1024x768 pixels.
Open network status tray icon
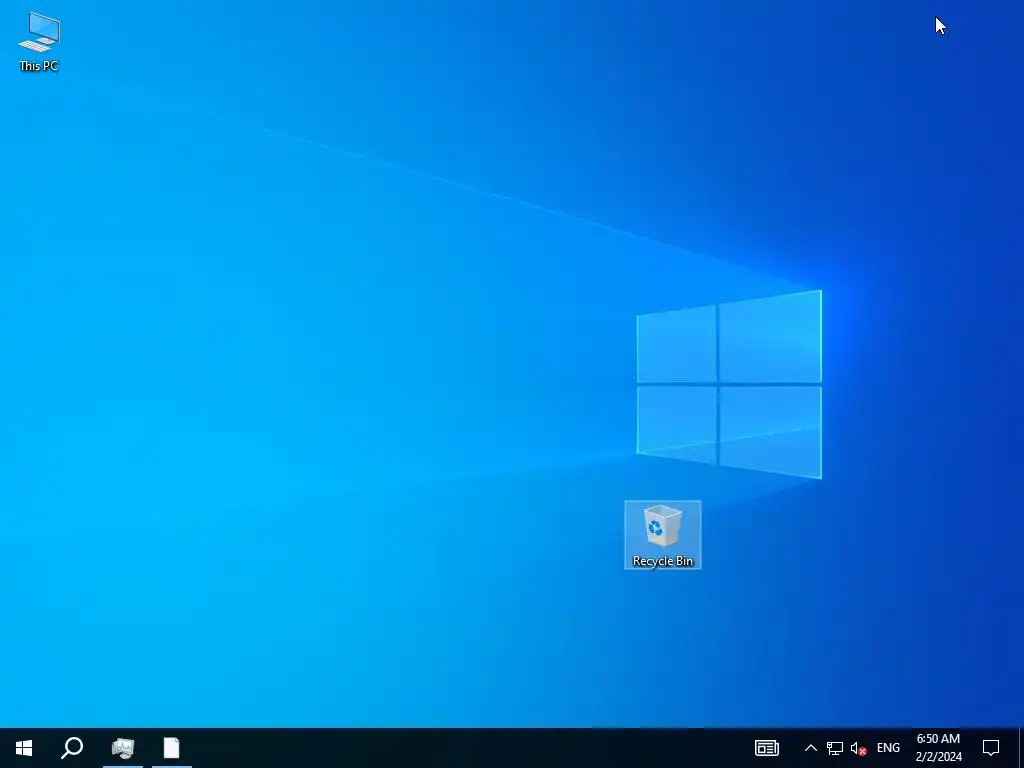pos(835,748)
